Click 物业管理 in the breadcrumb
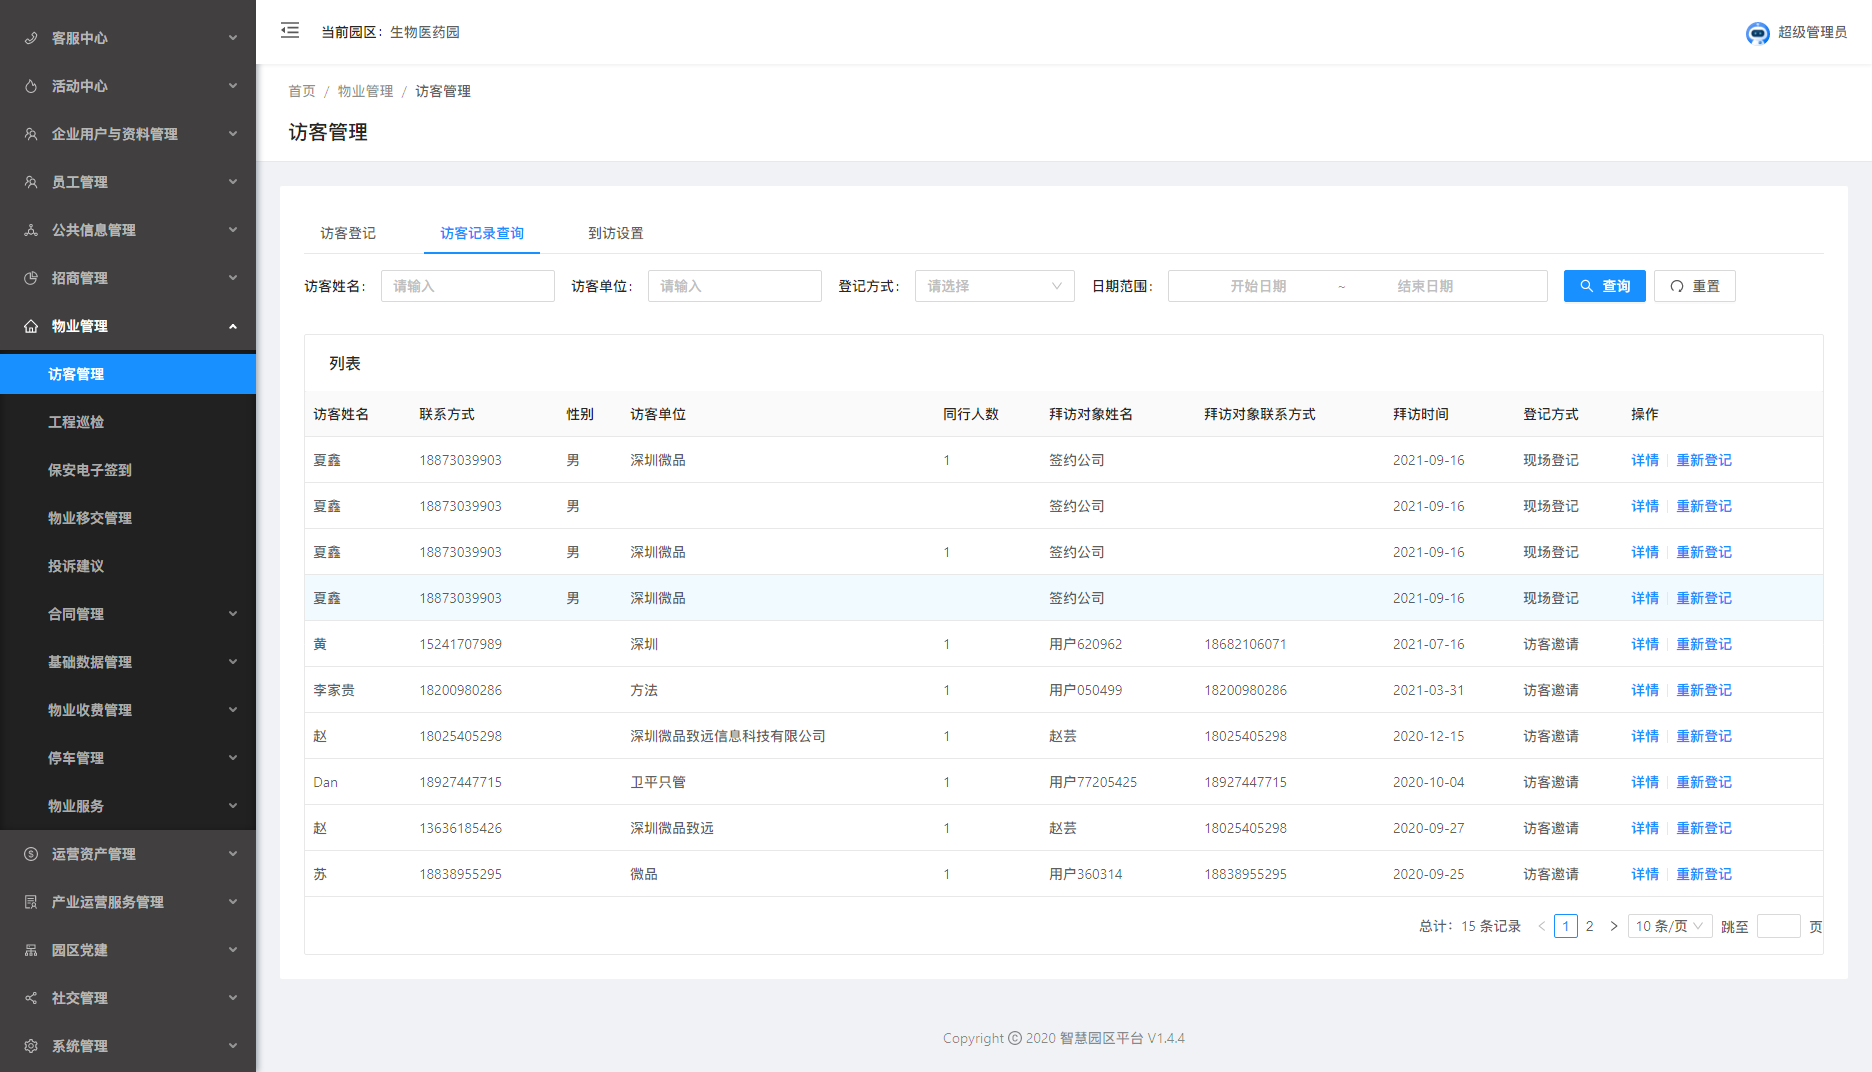Screen dimensions: 1872x1072 pos(365,91)
